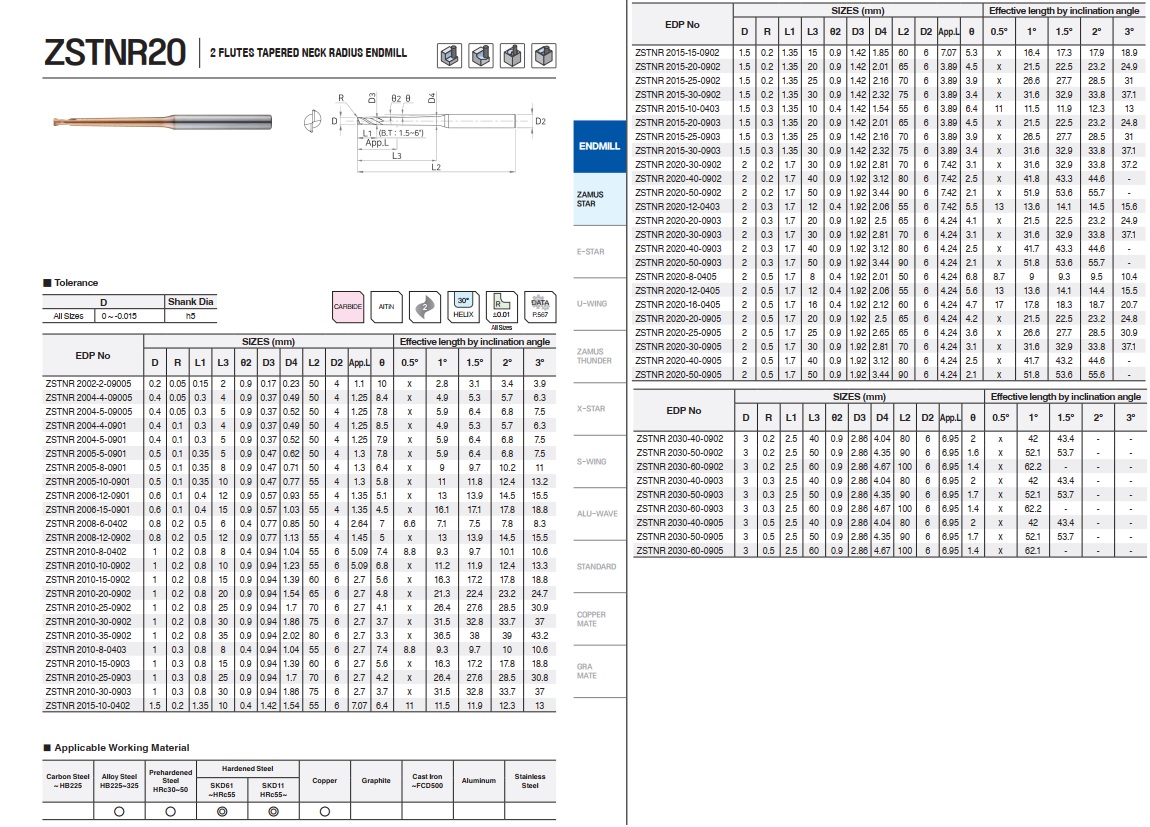The height and width of the screenshot is (827, 1150).
Task: Select the blue ENDMILL side tab
Action: (599, 147)
